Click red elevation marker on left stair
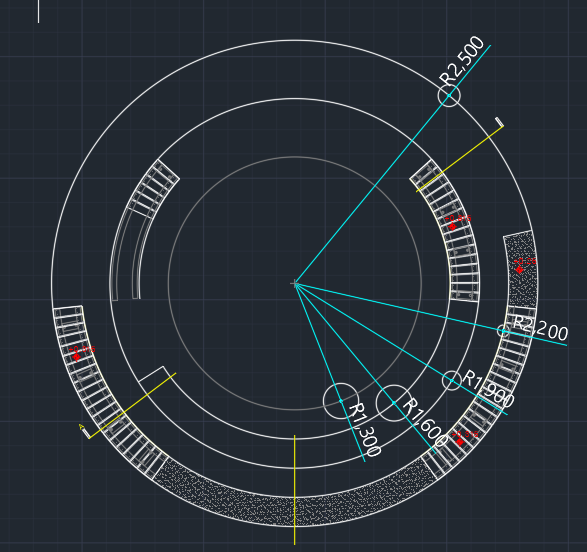The width and height of the screenshot is (587, 552). 77,357
